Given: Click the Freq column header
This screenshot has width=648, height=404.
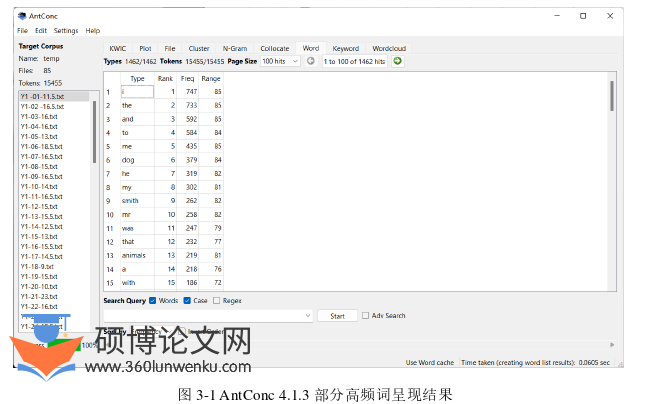Looking at the screenshot, I should coord(187,78).
